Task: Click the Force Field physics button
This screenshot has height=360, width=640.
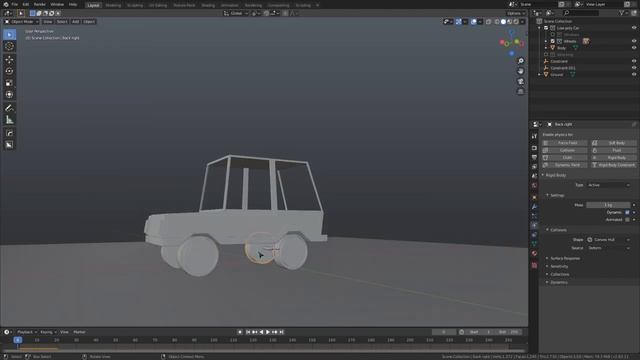Action: [x=564, y=143]
